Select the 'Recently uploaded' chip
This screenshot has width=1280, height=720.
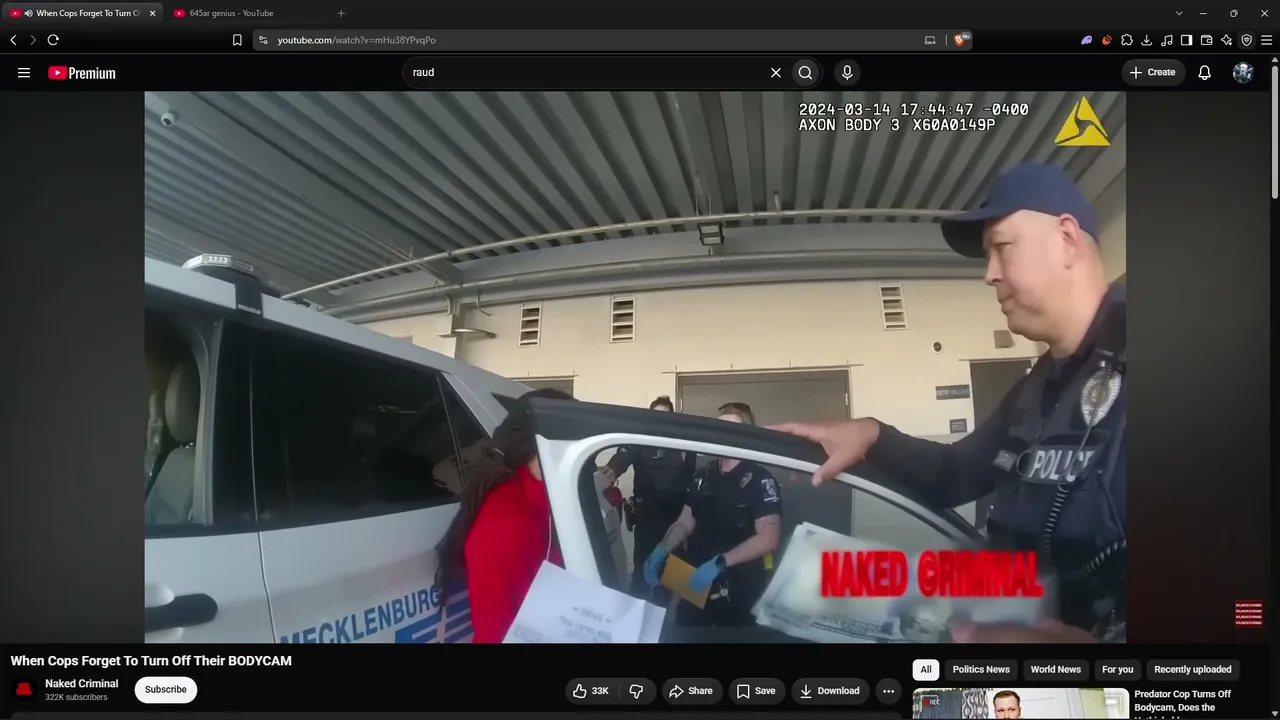click(x=1193, y=669)
